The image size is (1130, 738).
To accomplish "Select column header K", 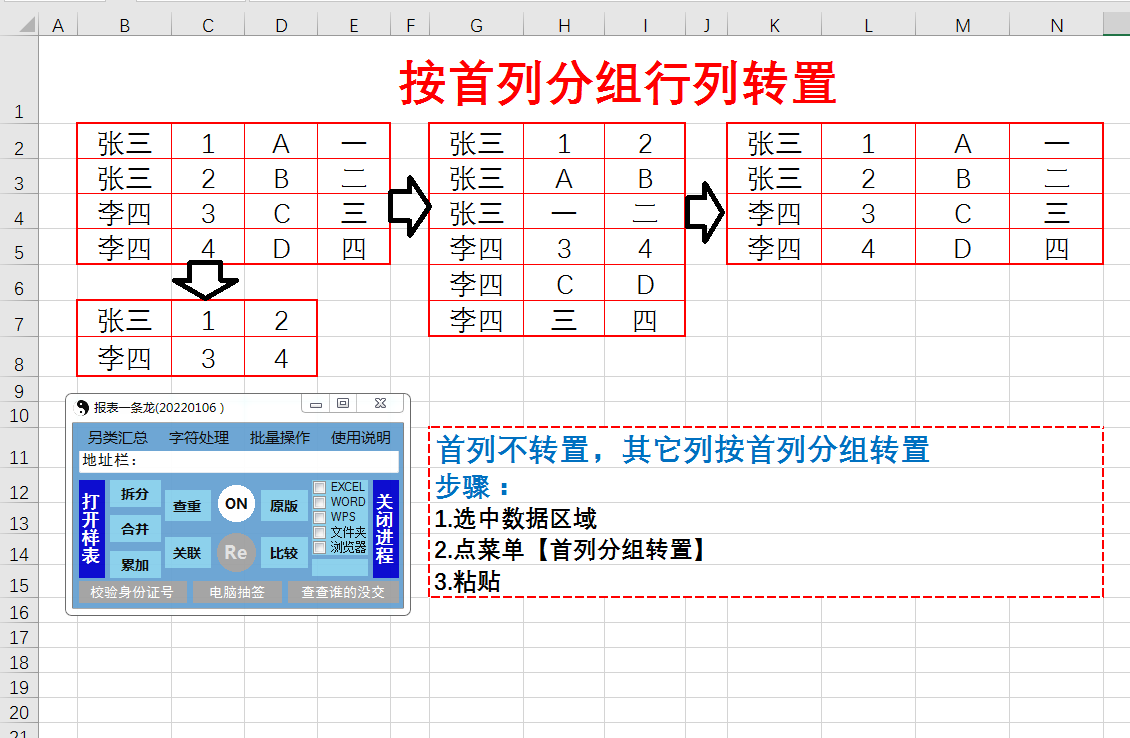I will tap(775, 26).
